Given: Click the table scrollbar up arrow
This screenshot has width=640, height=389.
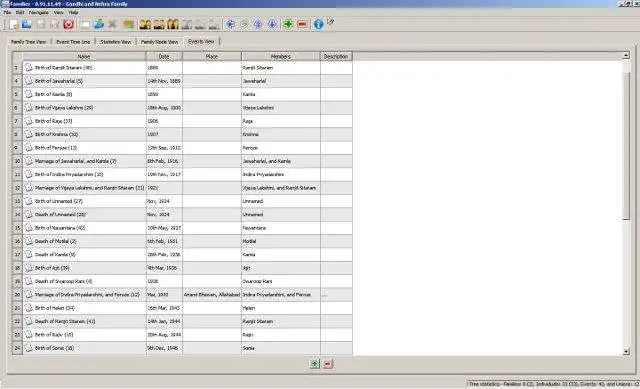Looking at the screenshot, I should click(x=626, y=55).
